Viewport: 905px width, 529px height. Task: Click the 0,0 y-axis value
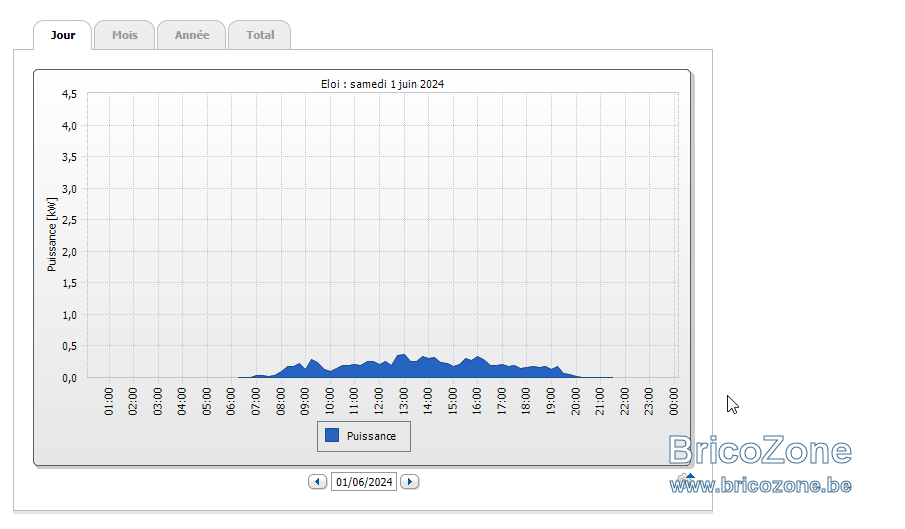(x=69, y=378)
